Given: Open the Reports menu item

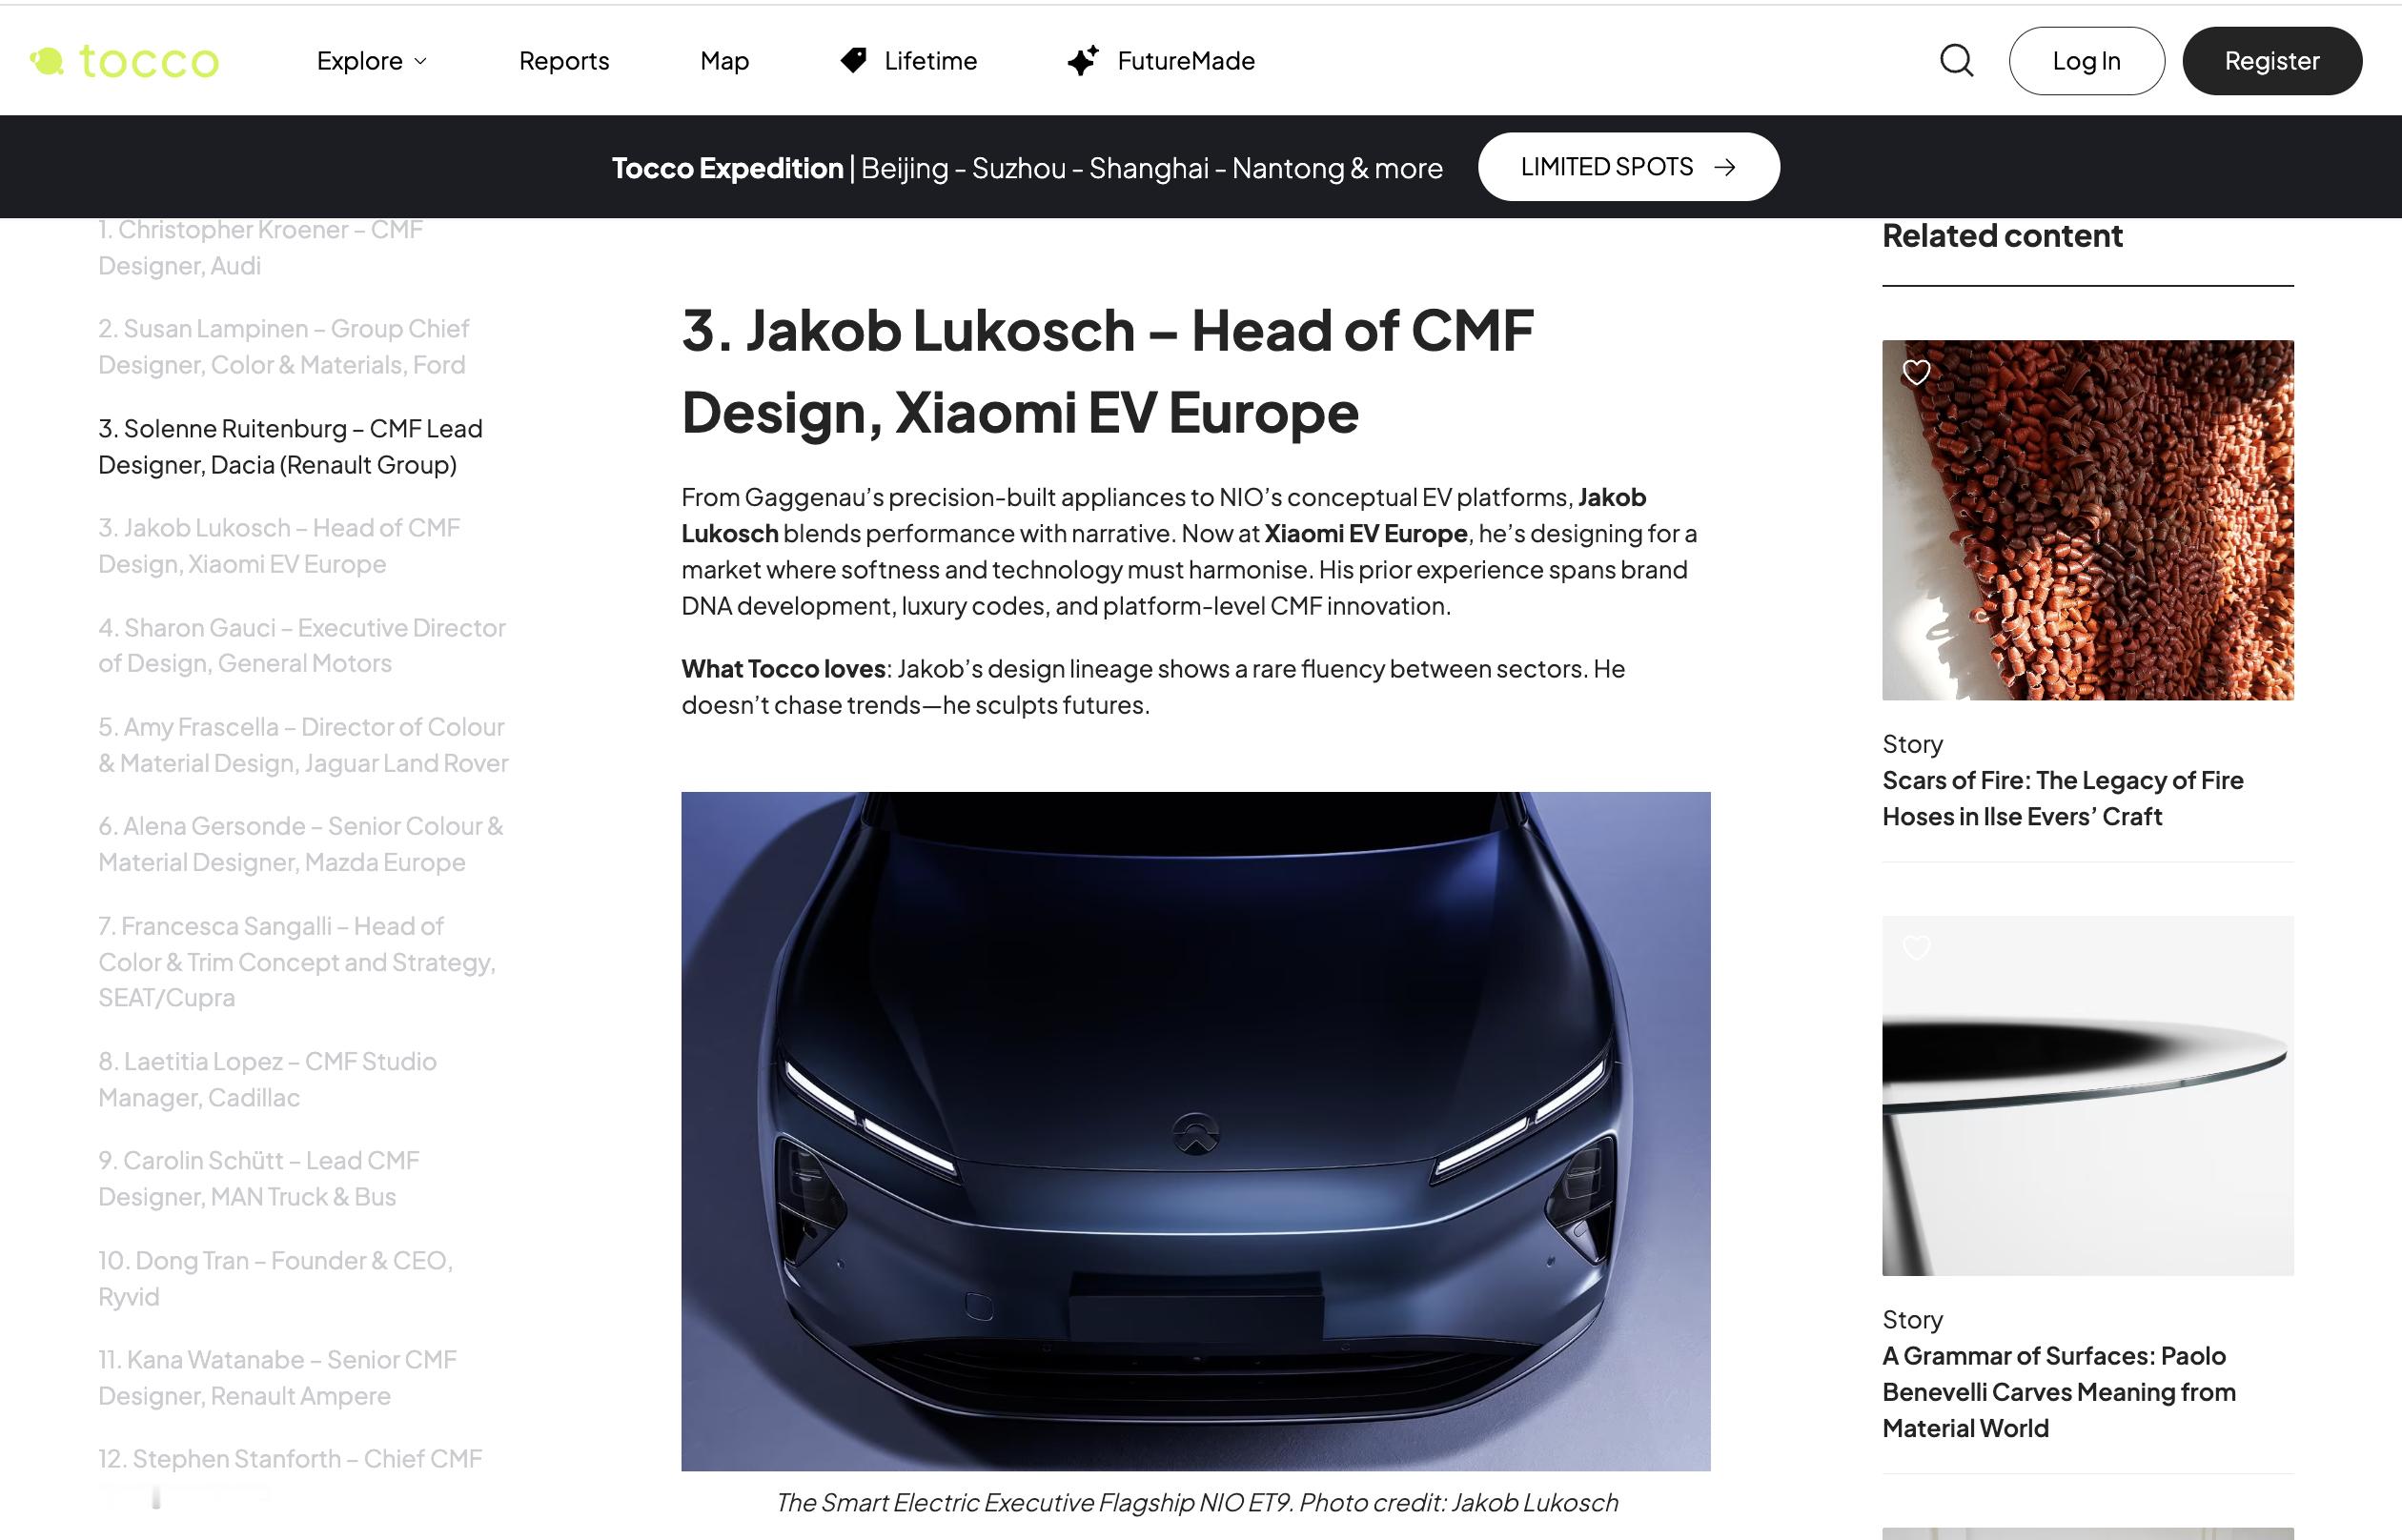Looking at the screenshot, I should pyautogui.click(x=564, y=61).
